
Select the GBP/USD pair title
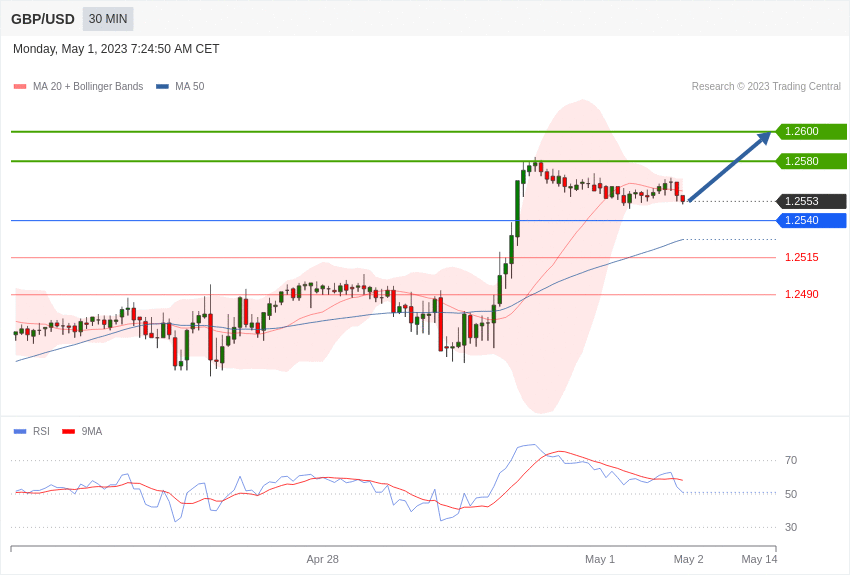(43, 19)
